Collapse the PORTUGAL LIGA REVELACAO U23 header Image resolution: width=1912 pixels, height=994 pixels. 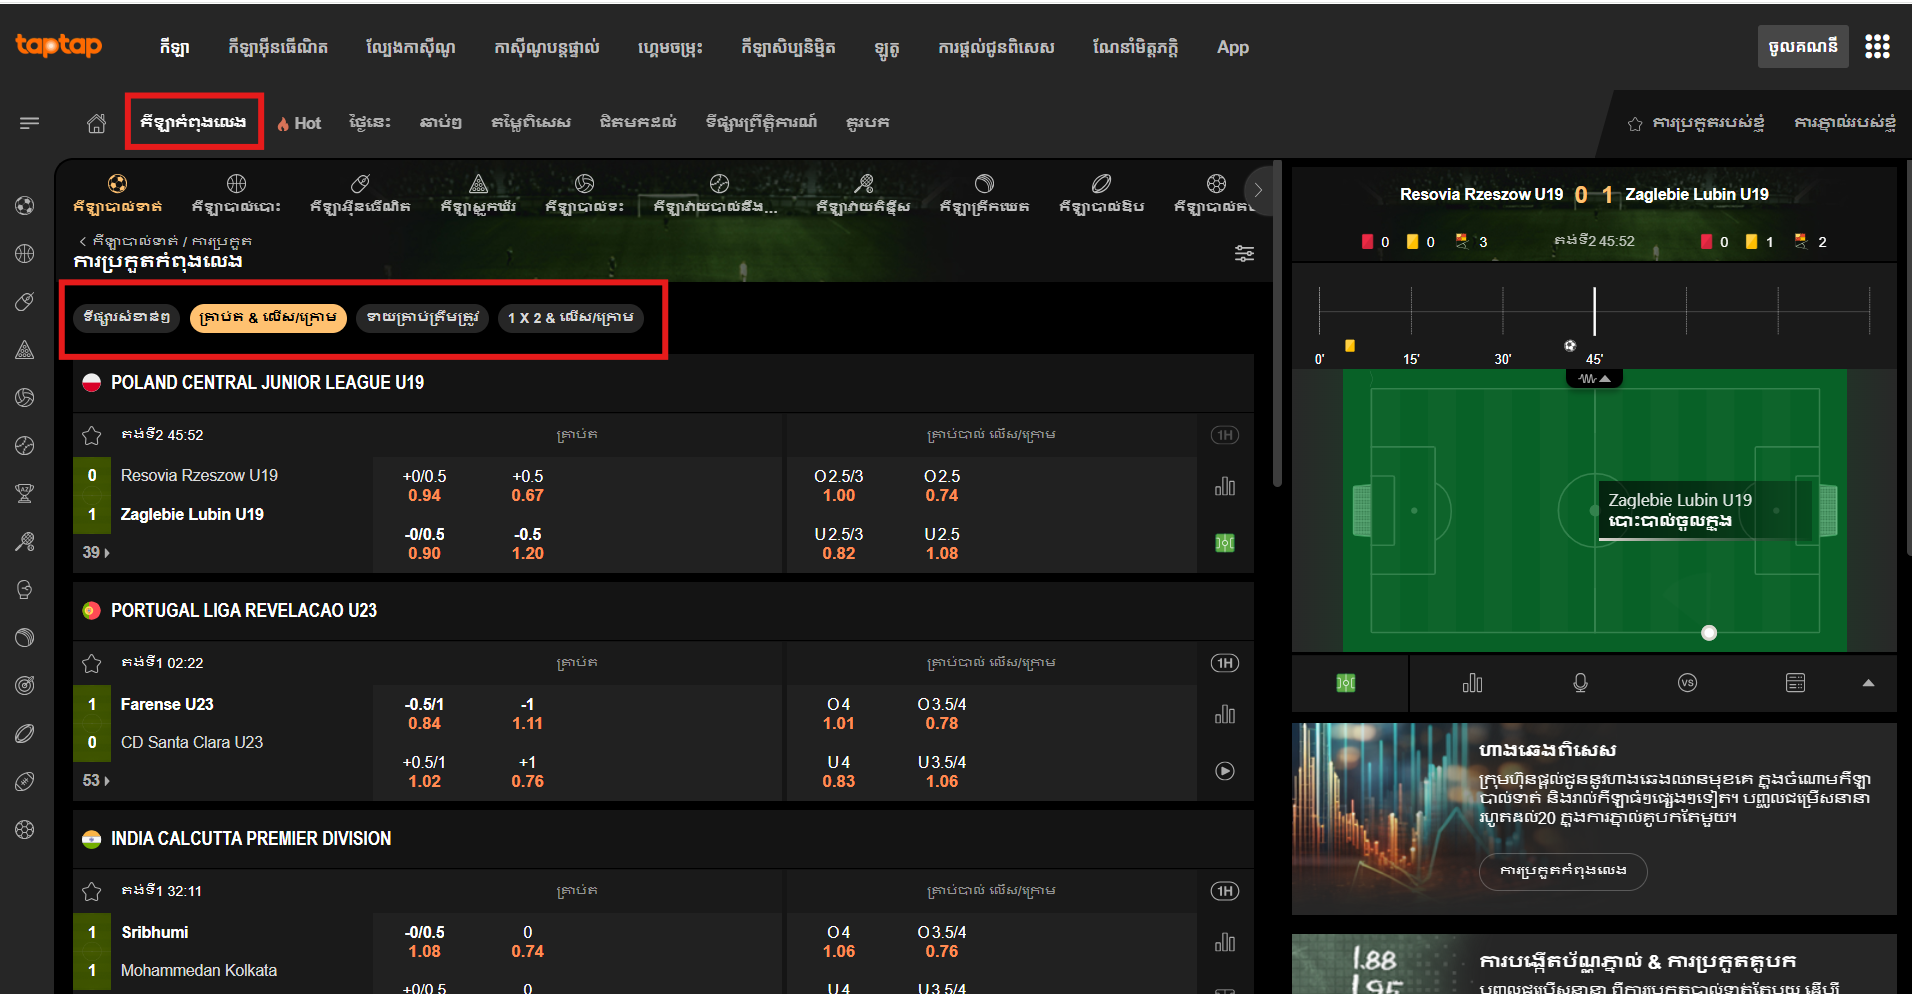[663, 610]
